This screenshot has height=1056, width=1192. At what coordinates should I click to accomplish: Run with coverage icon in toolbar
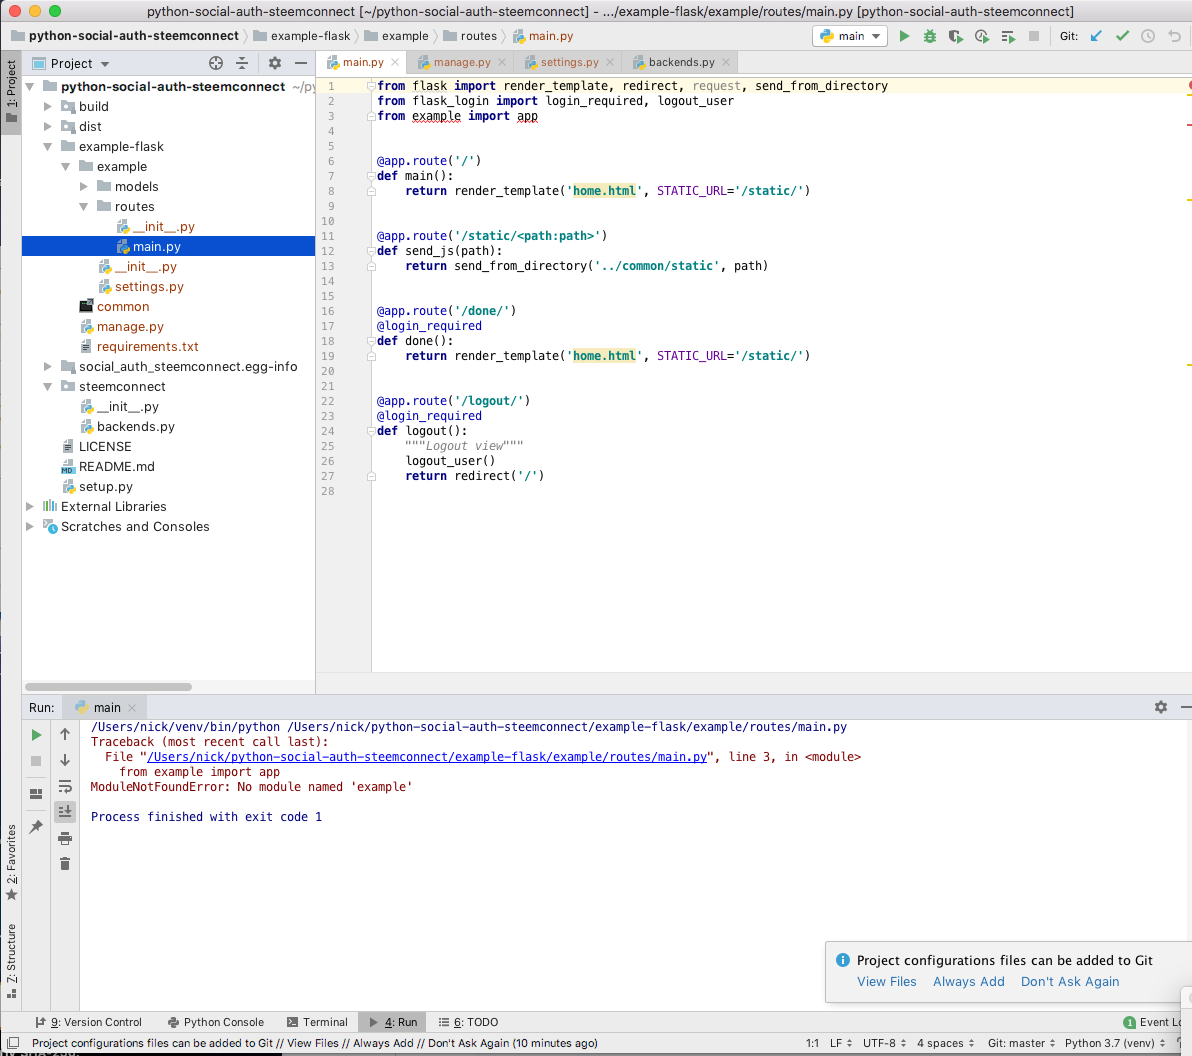[956, 36]
